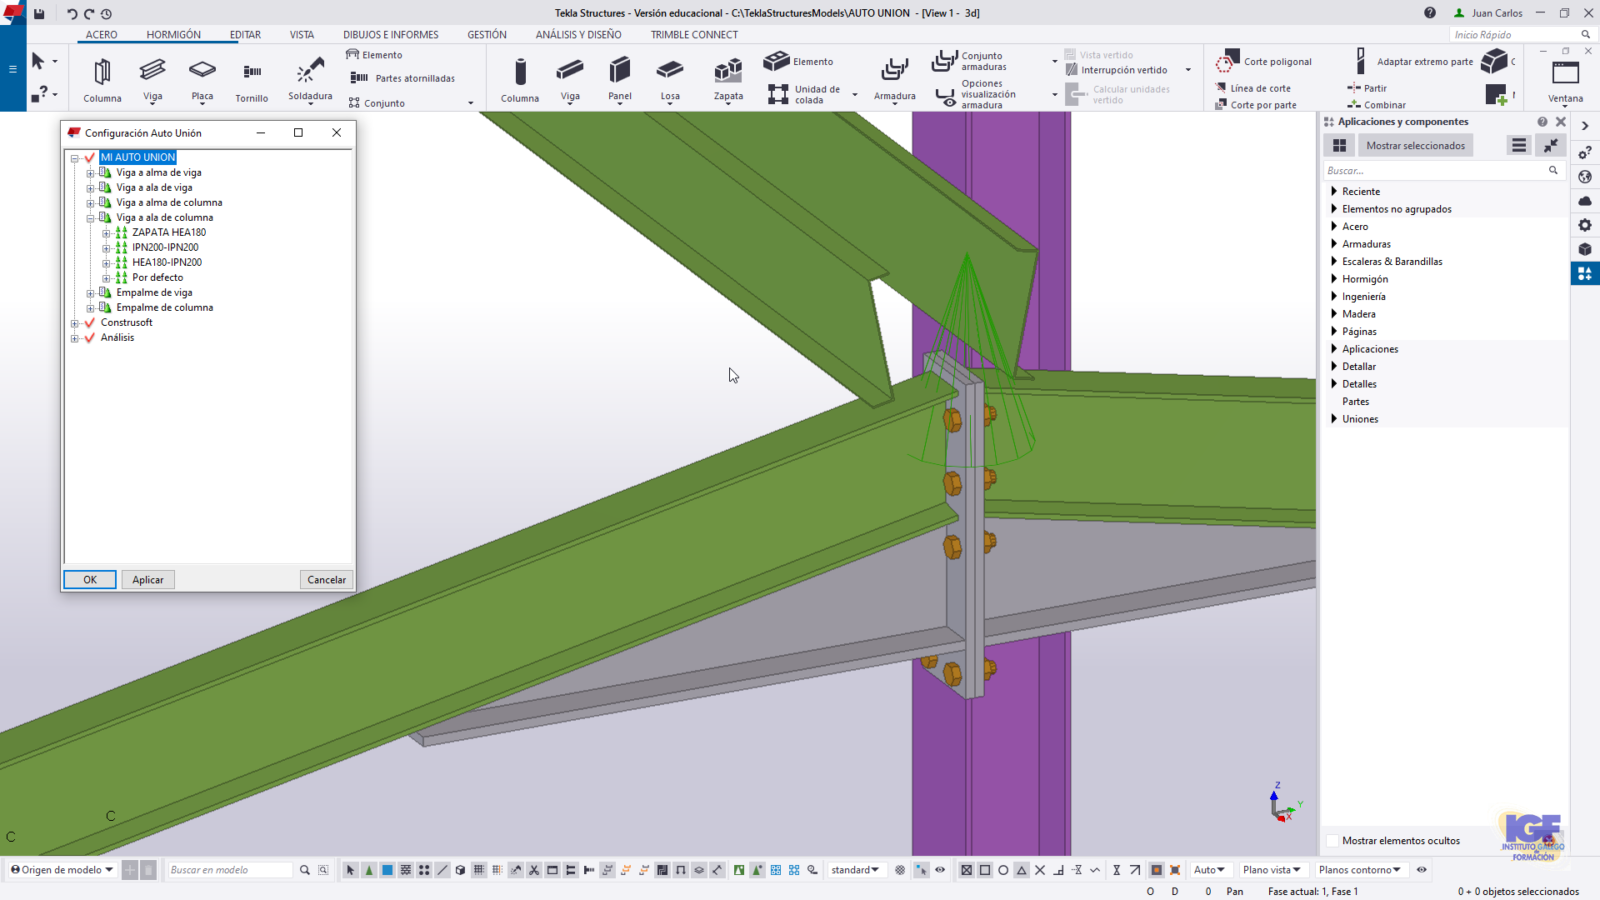Image resolution: width=1600 pixels, height=900 pixels.
Task: Select the Zapata footing tool
Action: (x=728, y=79)
